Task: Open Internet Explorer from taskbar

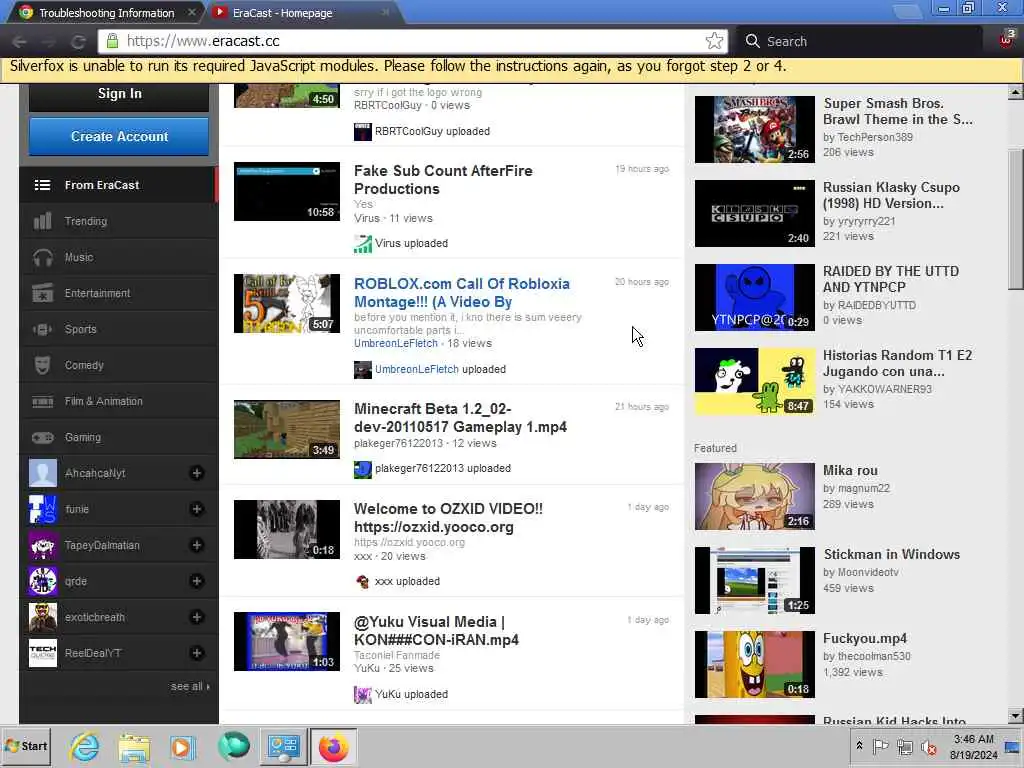Action: coord(85,746)
